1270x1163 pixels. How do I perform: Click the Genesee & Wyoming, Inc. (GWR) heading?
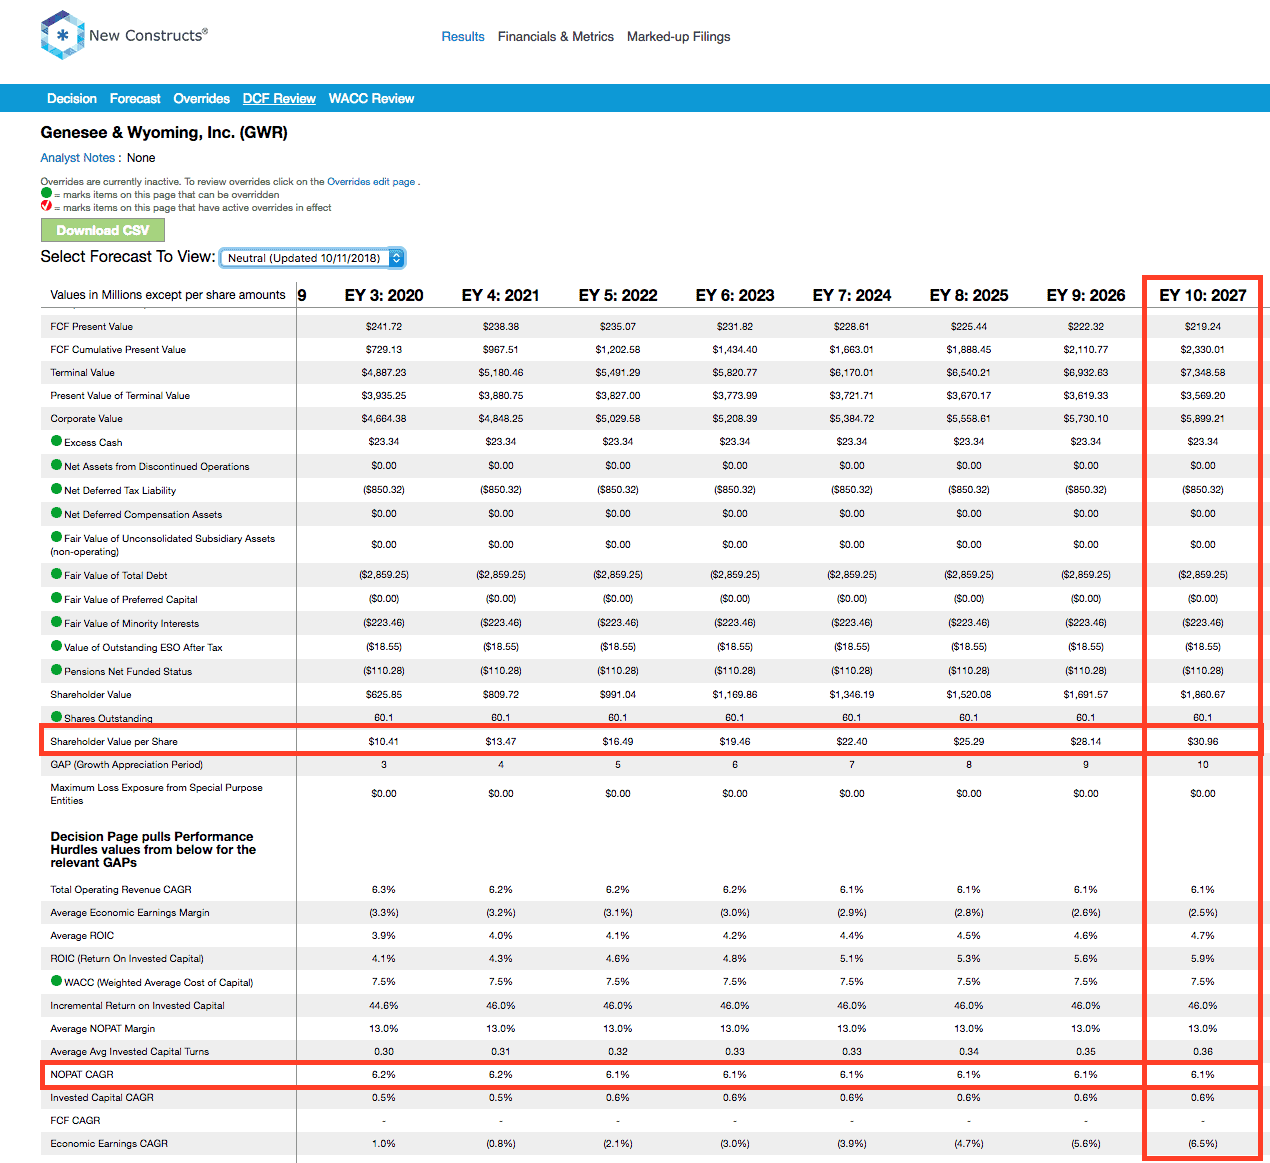[164, 132]
